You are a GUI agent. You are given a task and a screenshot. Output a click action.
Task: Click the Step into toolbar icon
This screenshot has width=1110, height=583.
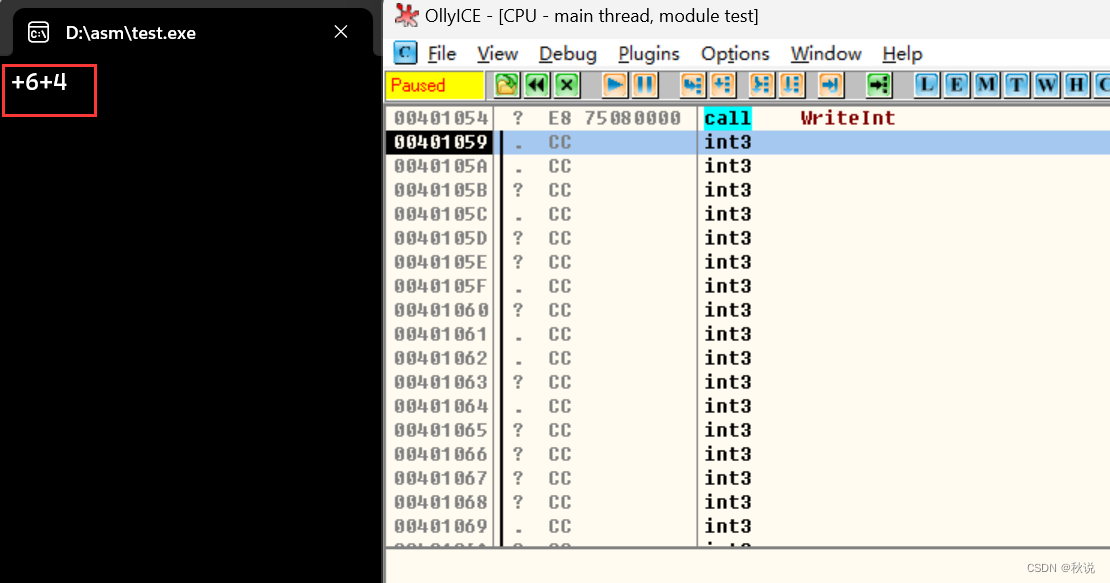point(692,86)
